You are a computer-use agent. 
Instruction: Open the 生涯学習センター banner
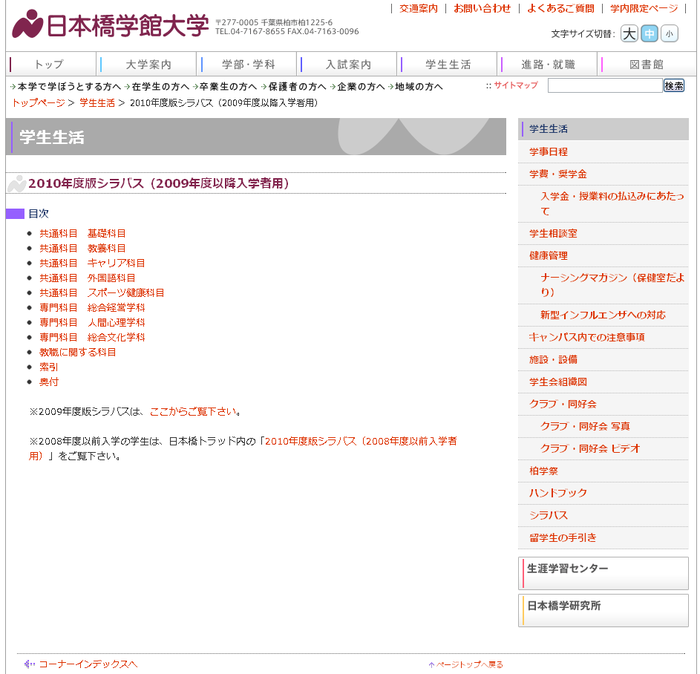(603, 573)
